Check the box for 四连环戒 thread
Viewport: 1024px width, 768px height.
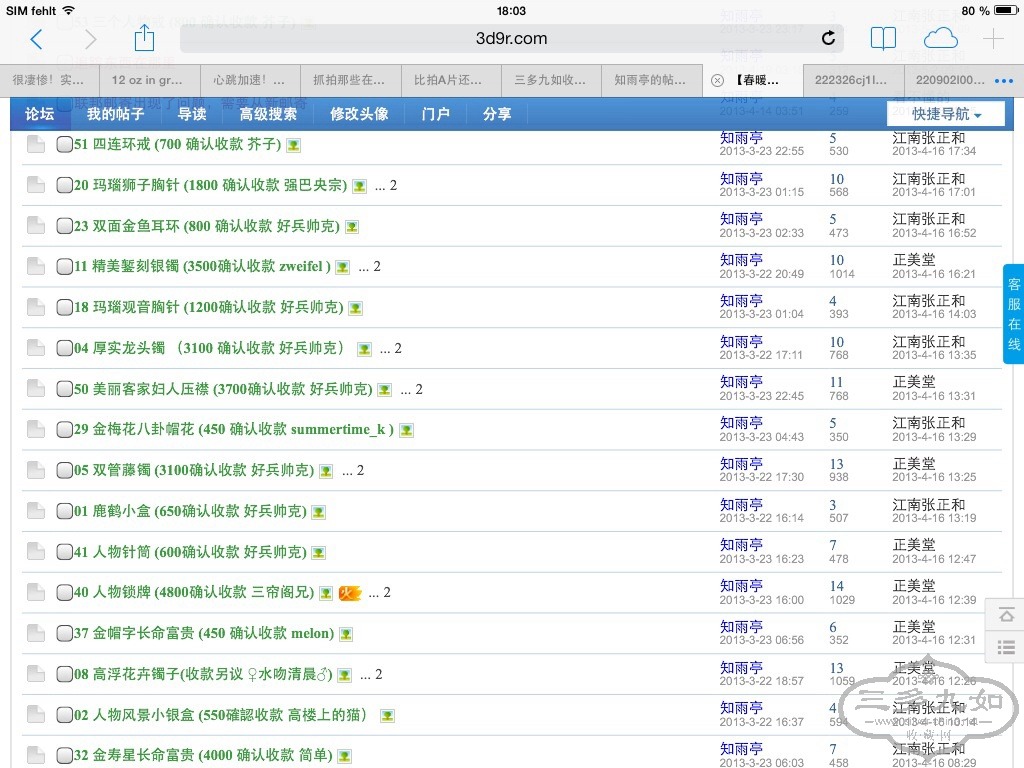pos(64,144)
